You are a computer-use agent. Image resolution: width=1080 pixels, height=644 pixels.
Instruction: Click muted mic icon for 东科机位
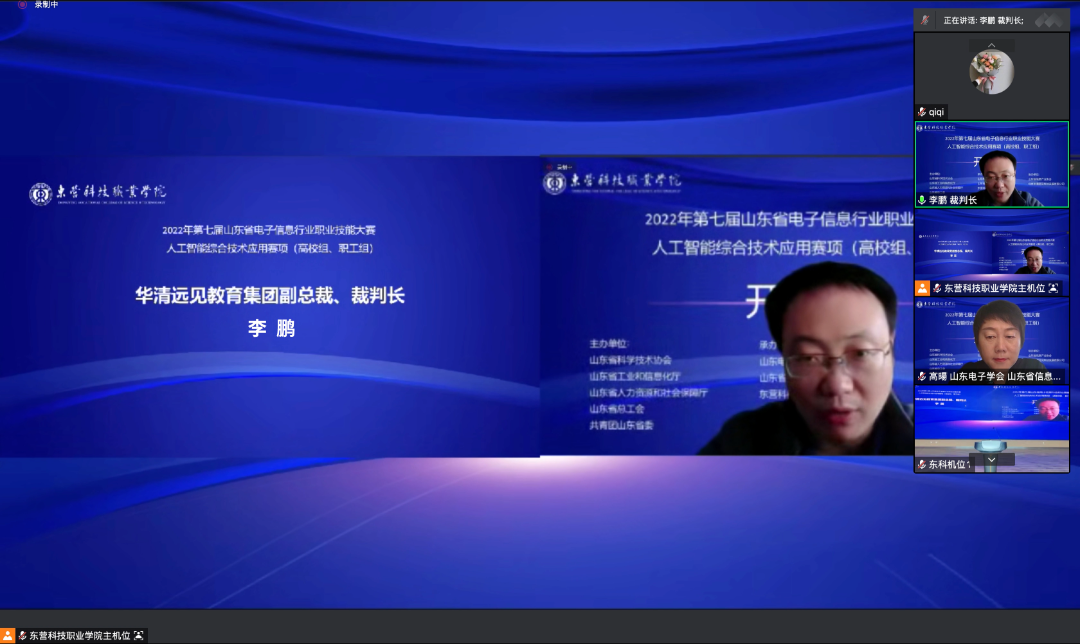tap(922, 465)
